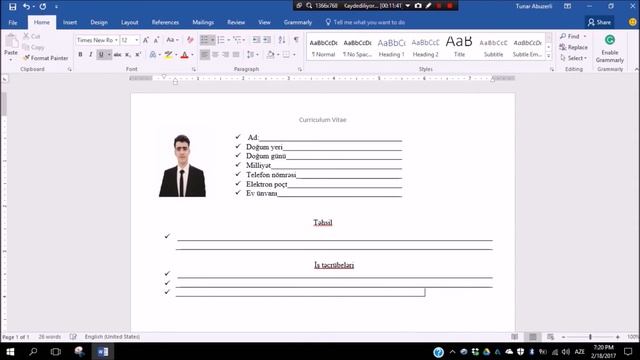Switch to the Layout tab

[x=129, y=22]
